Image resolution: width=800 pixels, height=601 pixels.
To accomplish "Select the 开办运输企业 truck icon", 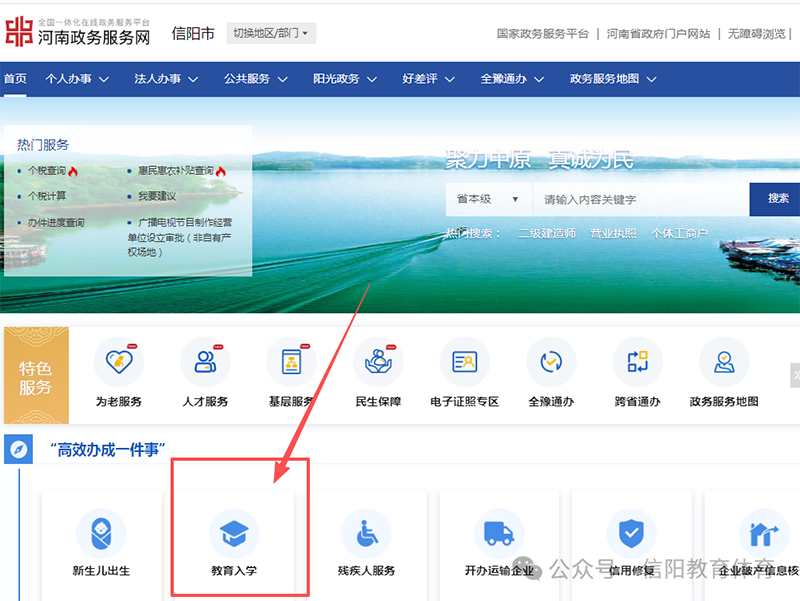I will pos(499,534).
